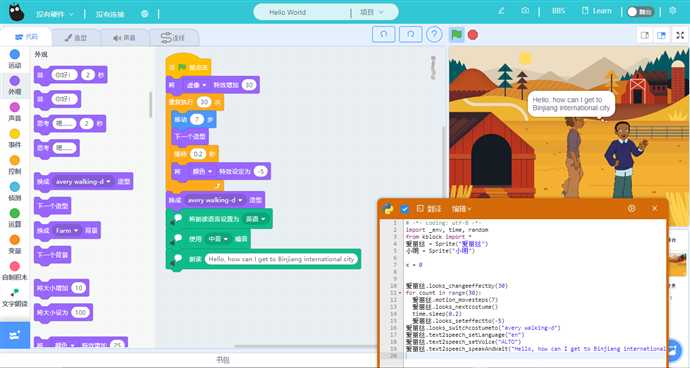
Task: Click the undo arrow button
Action: click(383, 34)
